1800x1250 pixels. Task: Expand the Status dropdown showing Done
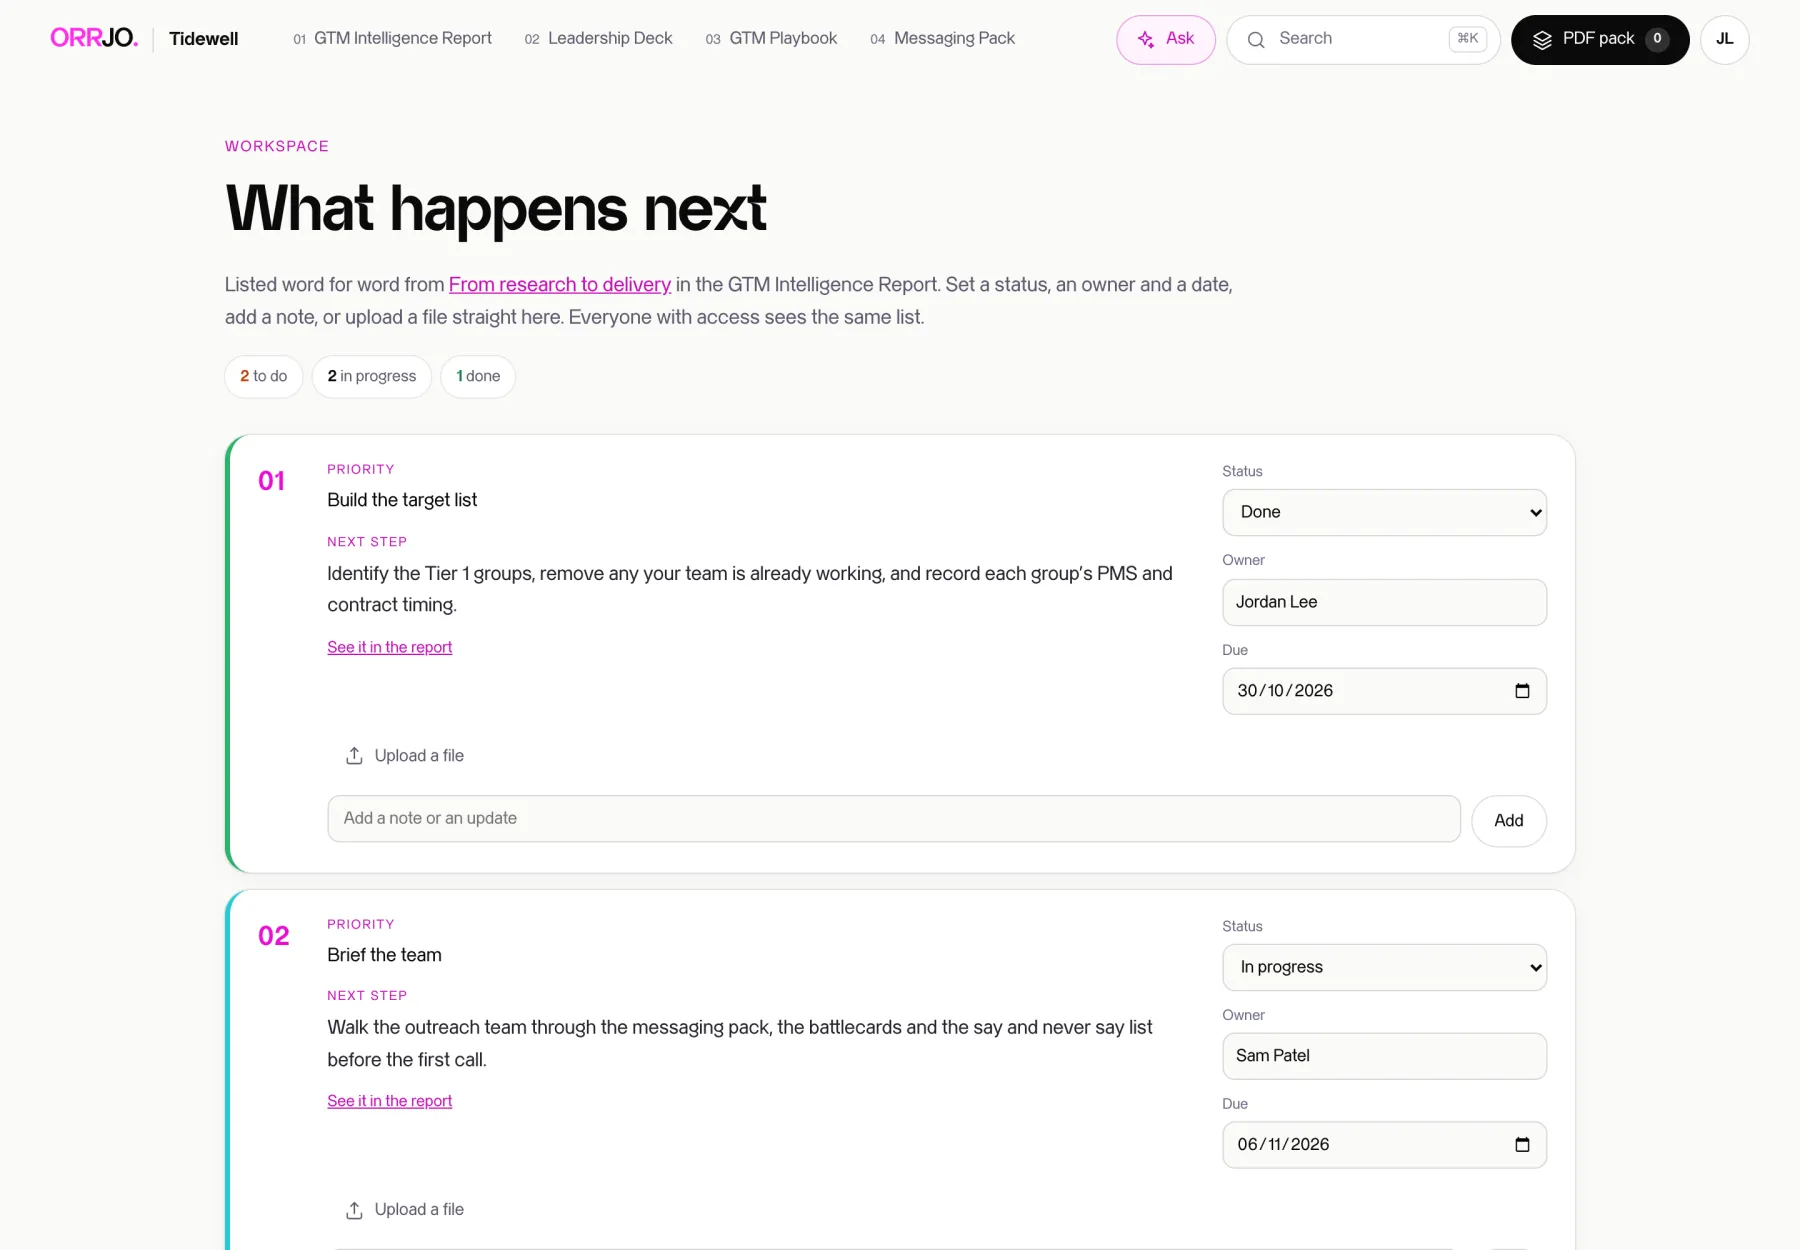pos(1384,512)
